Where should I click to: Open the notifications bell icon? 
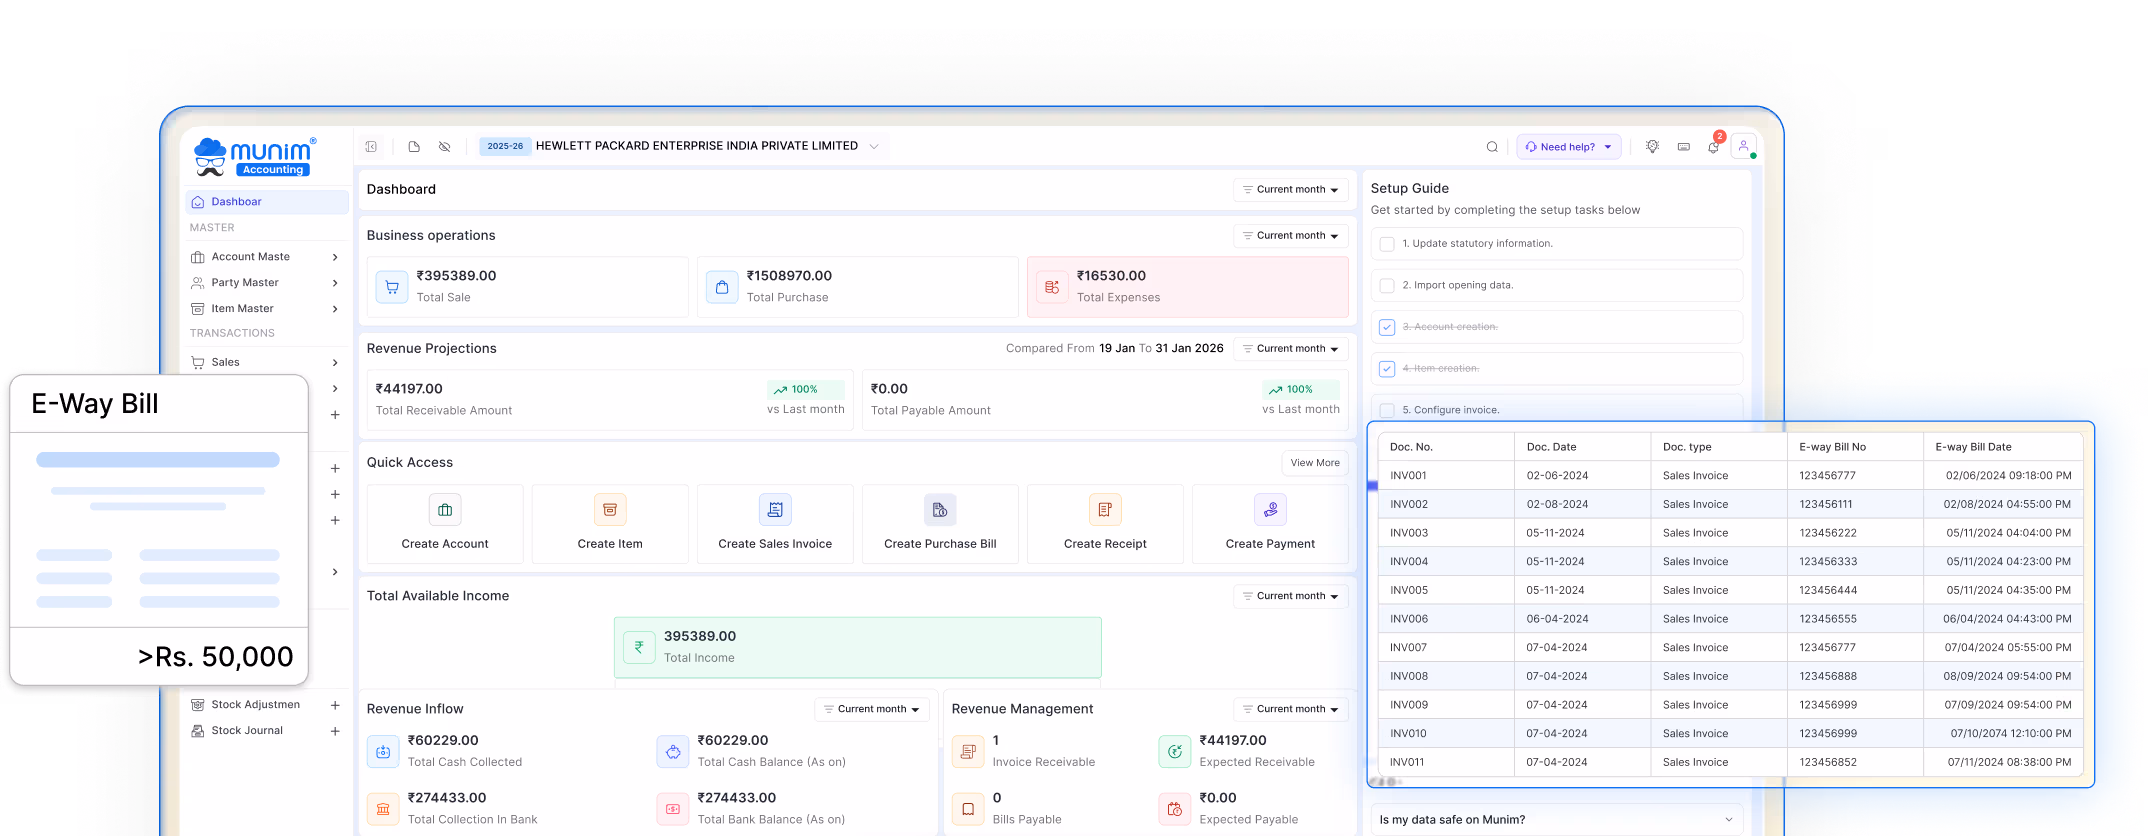[1713, 147]
